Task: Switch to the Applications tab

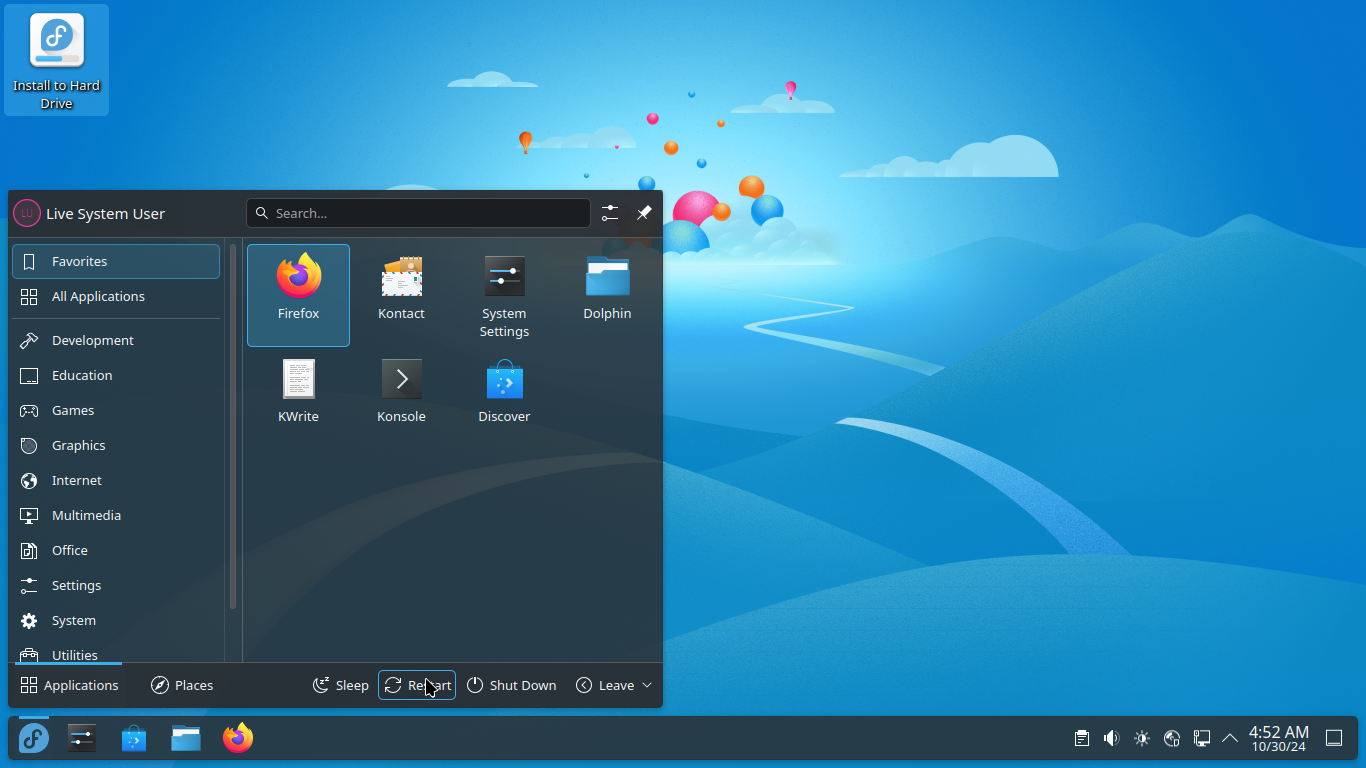Action: point(69,685)
